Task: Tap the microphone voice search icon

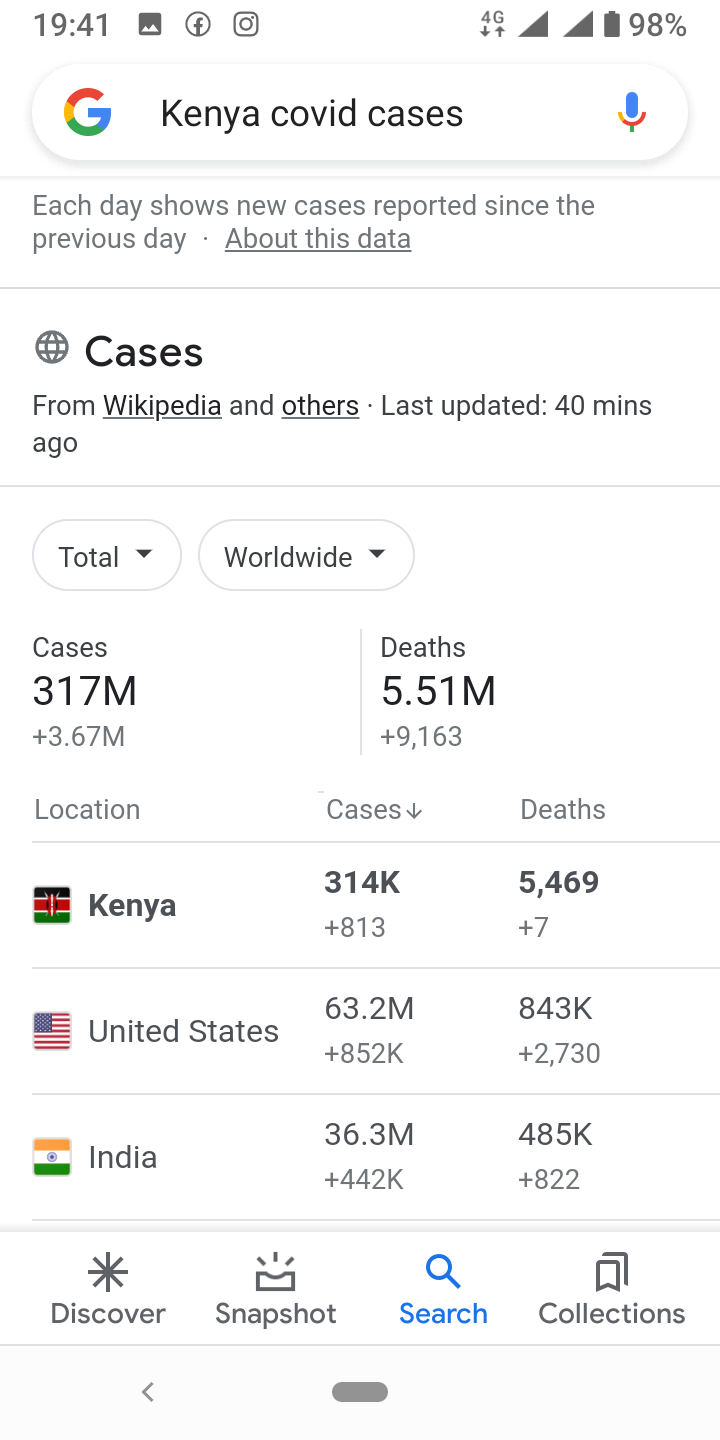Action: coord(631,113)
